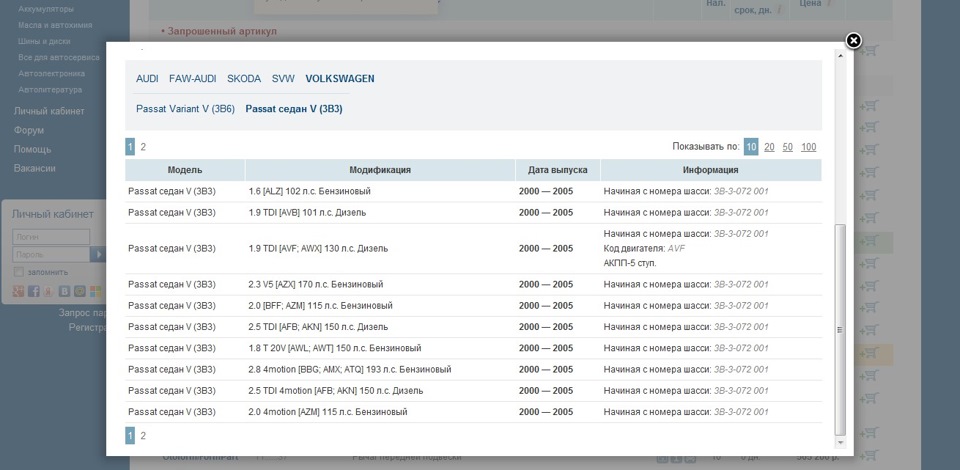960x470 pixels.
Task: Click the 'Модель' column header
Action: pos(185,170)
